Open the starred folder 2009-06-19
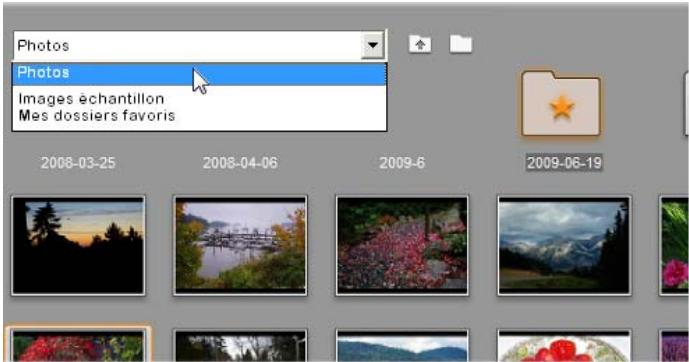The height and width of the screenshot is (362, 689). click(x=561, y=103)
